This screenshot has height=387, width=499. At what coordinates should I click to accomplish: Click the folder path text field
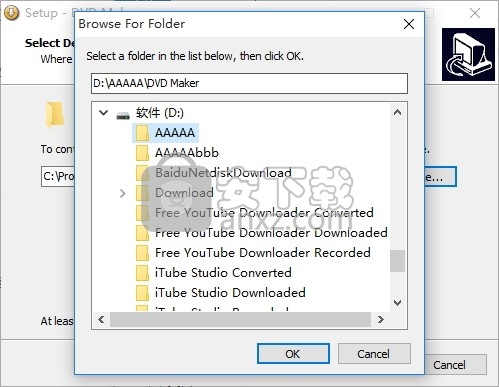tap(249, 83)
